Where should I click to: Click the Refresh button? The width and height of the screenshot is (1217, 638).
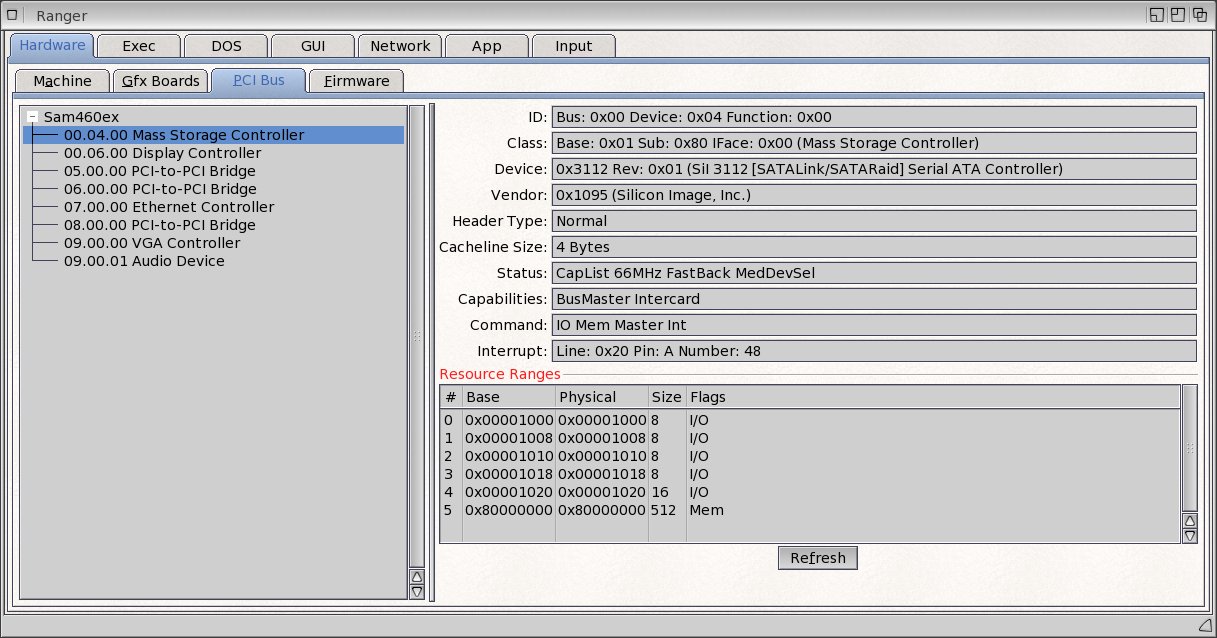[x=817, y=558]
